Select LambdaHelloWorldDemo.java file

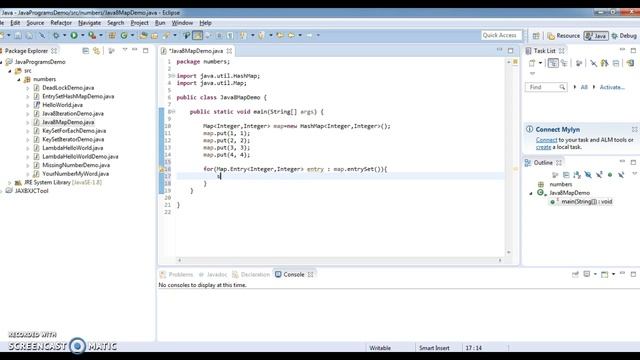pyautogui.click(x=80, y=157)
